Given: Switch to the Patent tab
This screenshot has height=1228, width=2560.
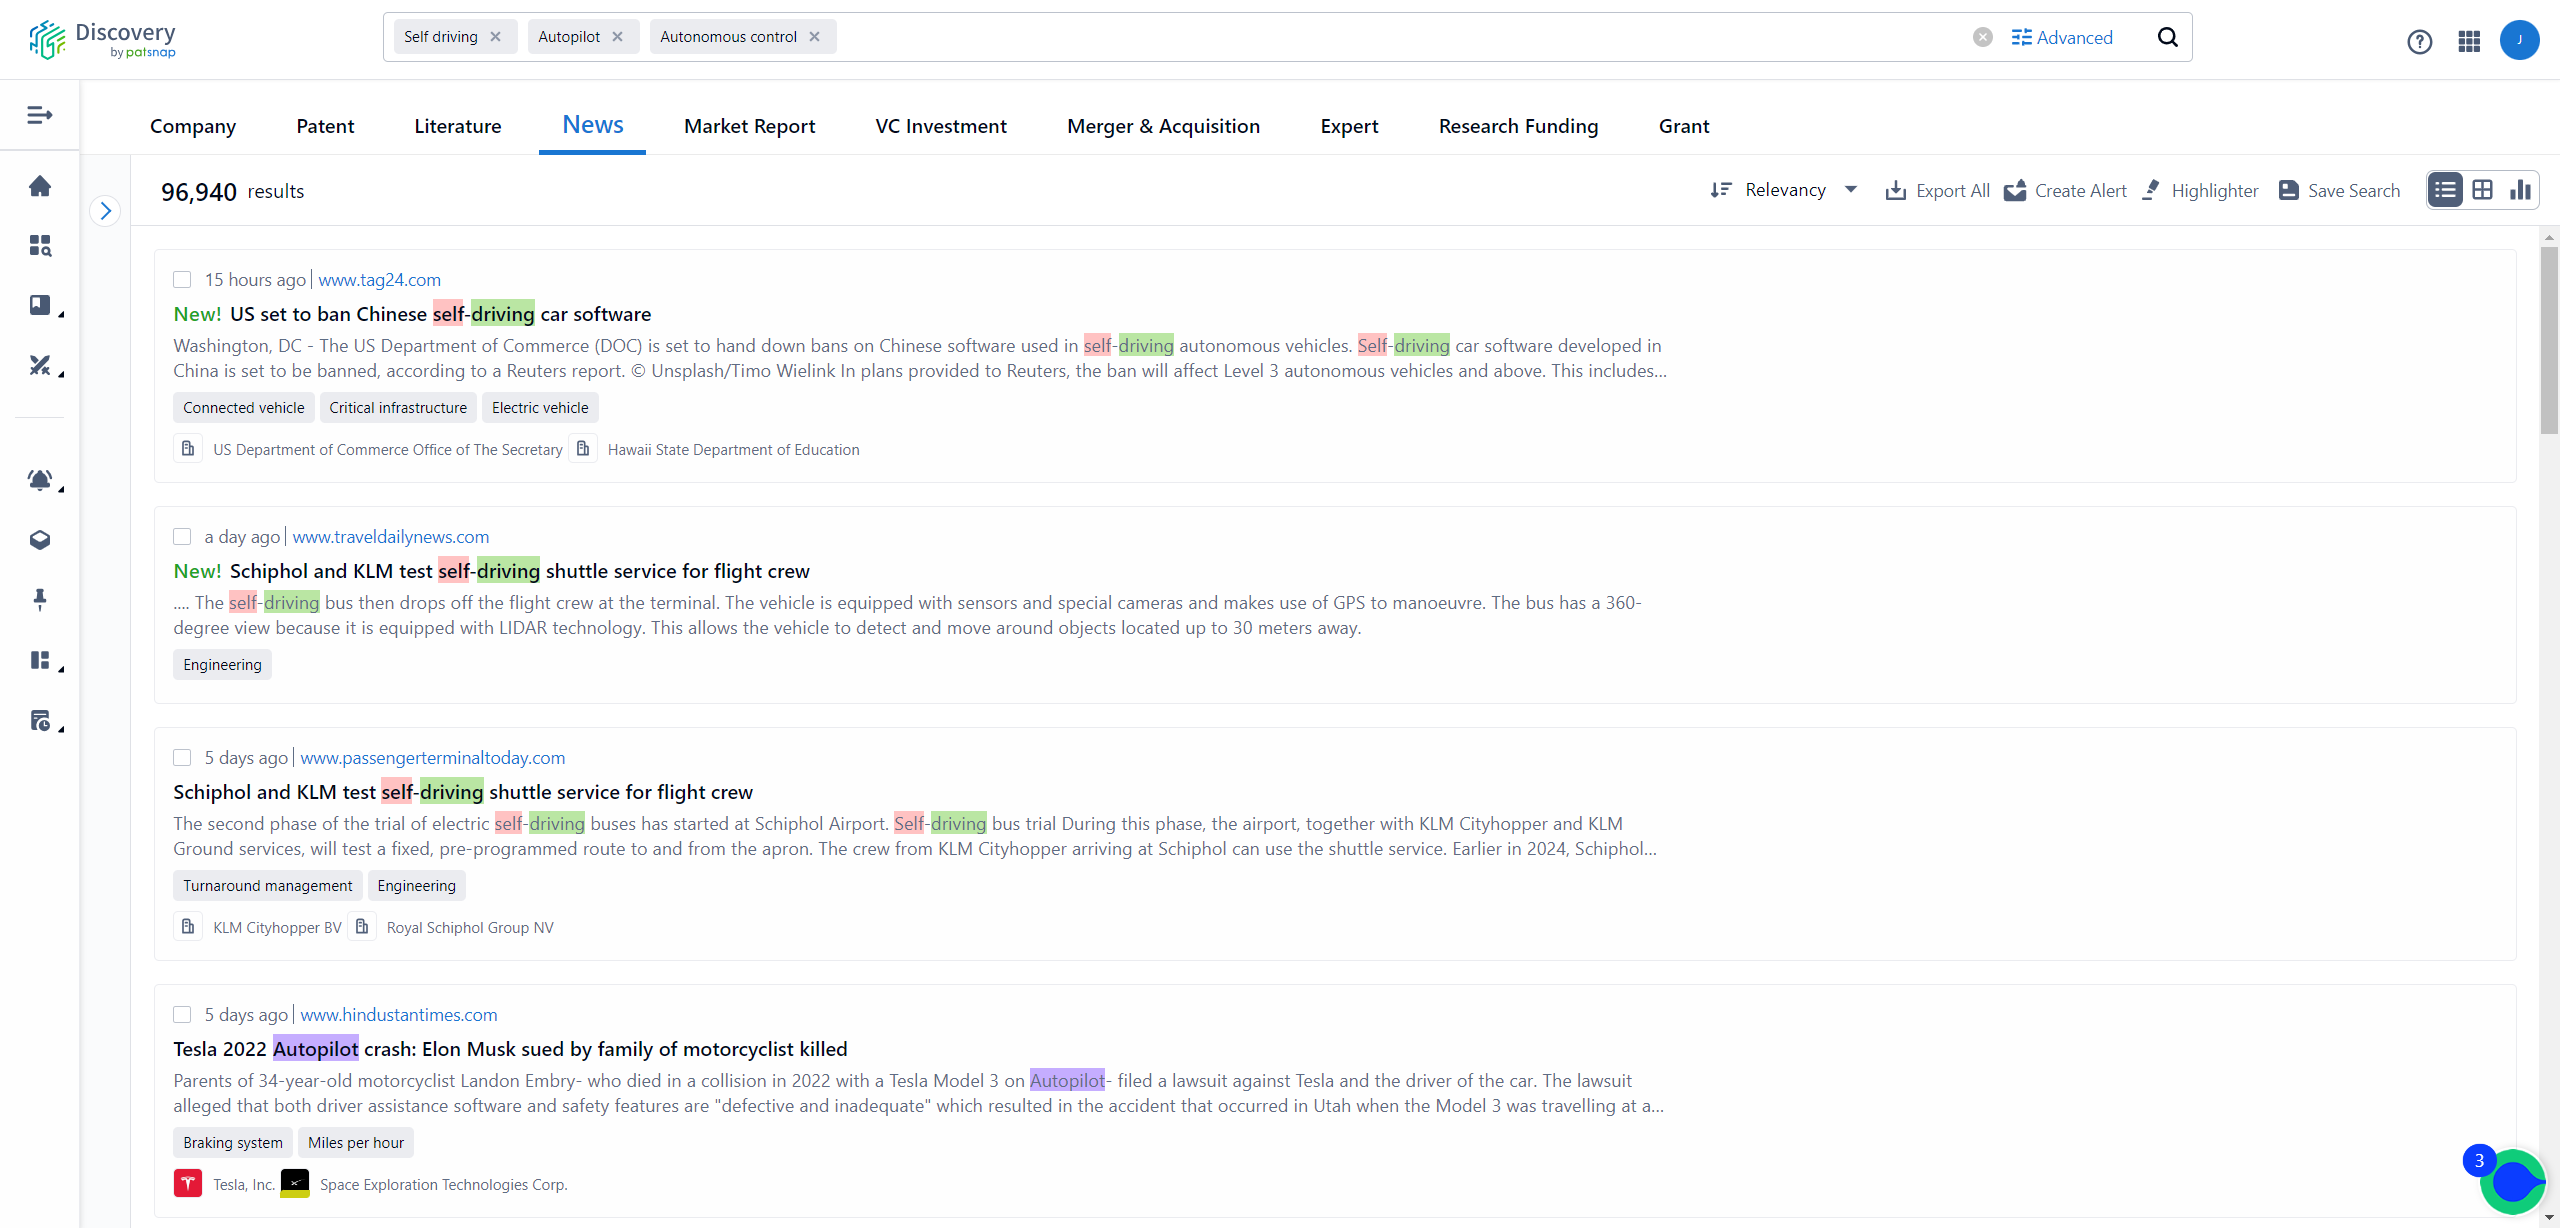Looking at the screenshot, I should pyautogui.click(x=325, y=126).
